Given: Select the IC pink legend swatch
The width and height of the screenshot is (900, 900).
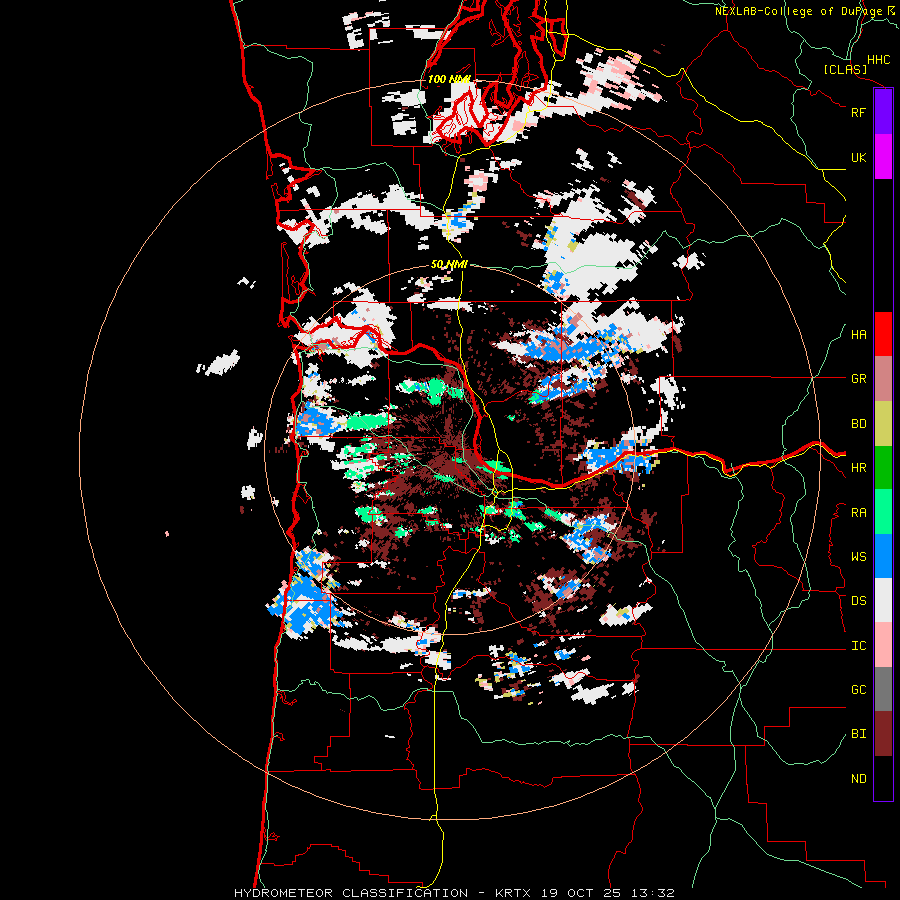Looking at the screenshot, I should [883, 645].
